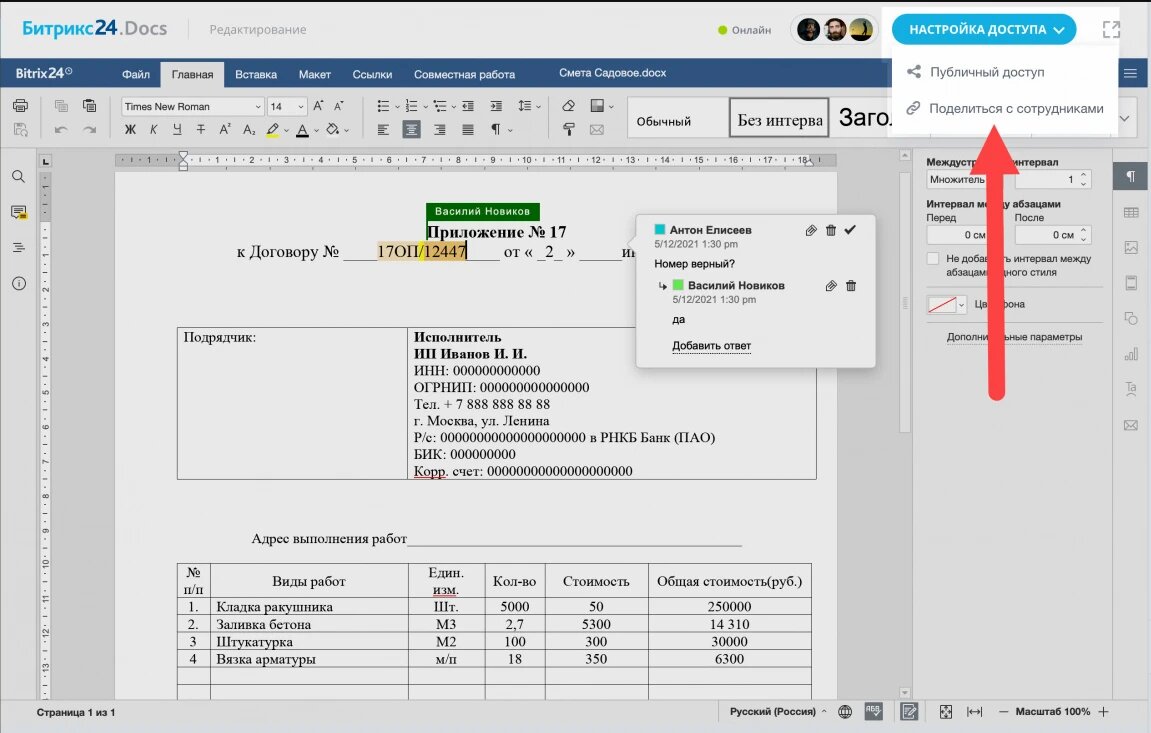Delete Антон Елисеев's comment
1151x733 pixels.
[830, 230]
